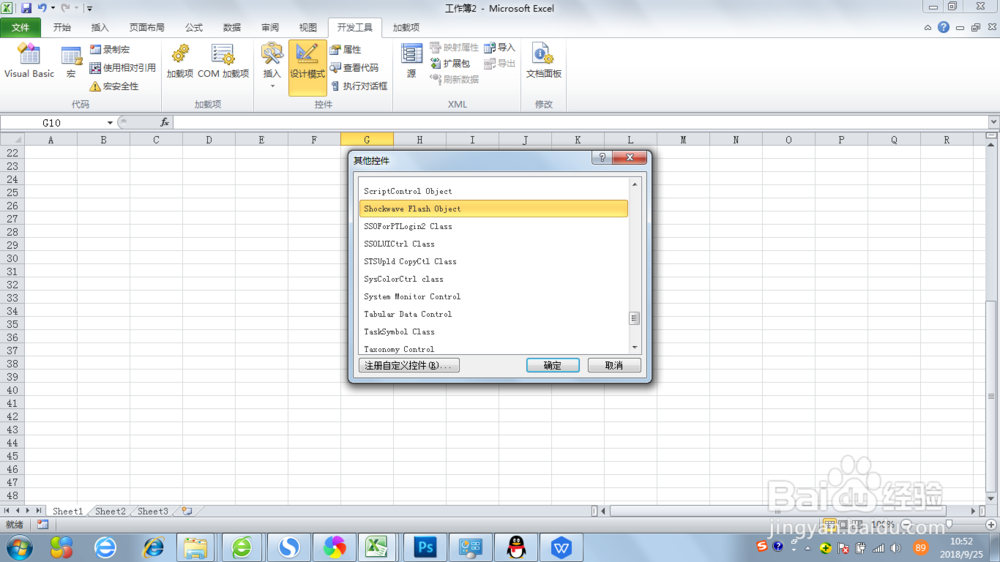Open COM Add-ins (COM 加载项)
The image size is (1000, 562).
click(223, 61)
